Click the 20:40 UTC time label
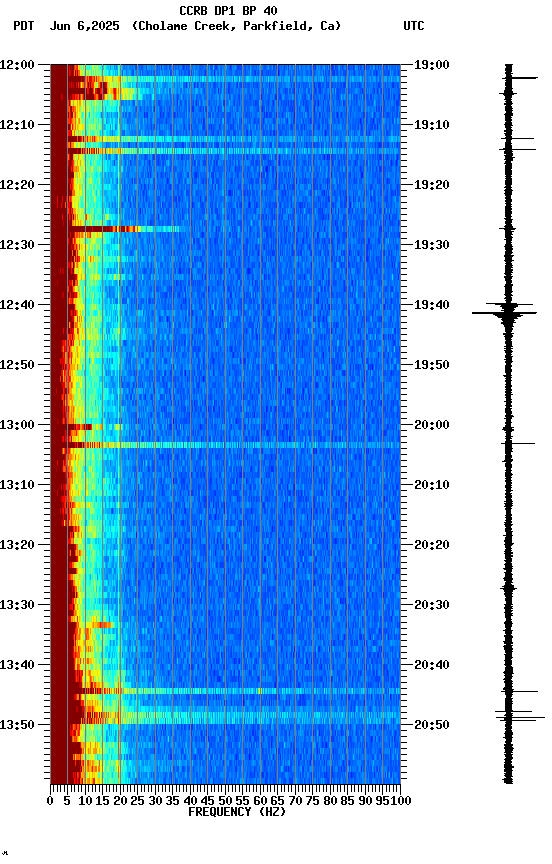This screenshot has width=552, height=864. (432, 666)
